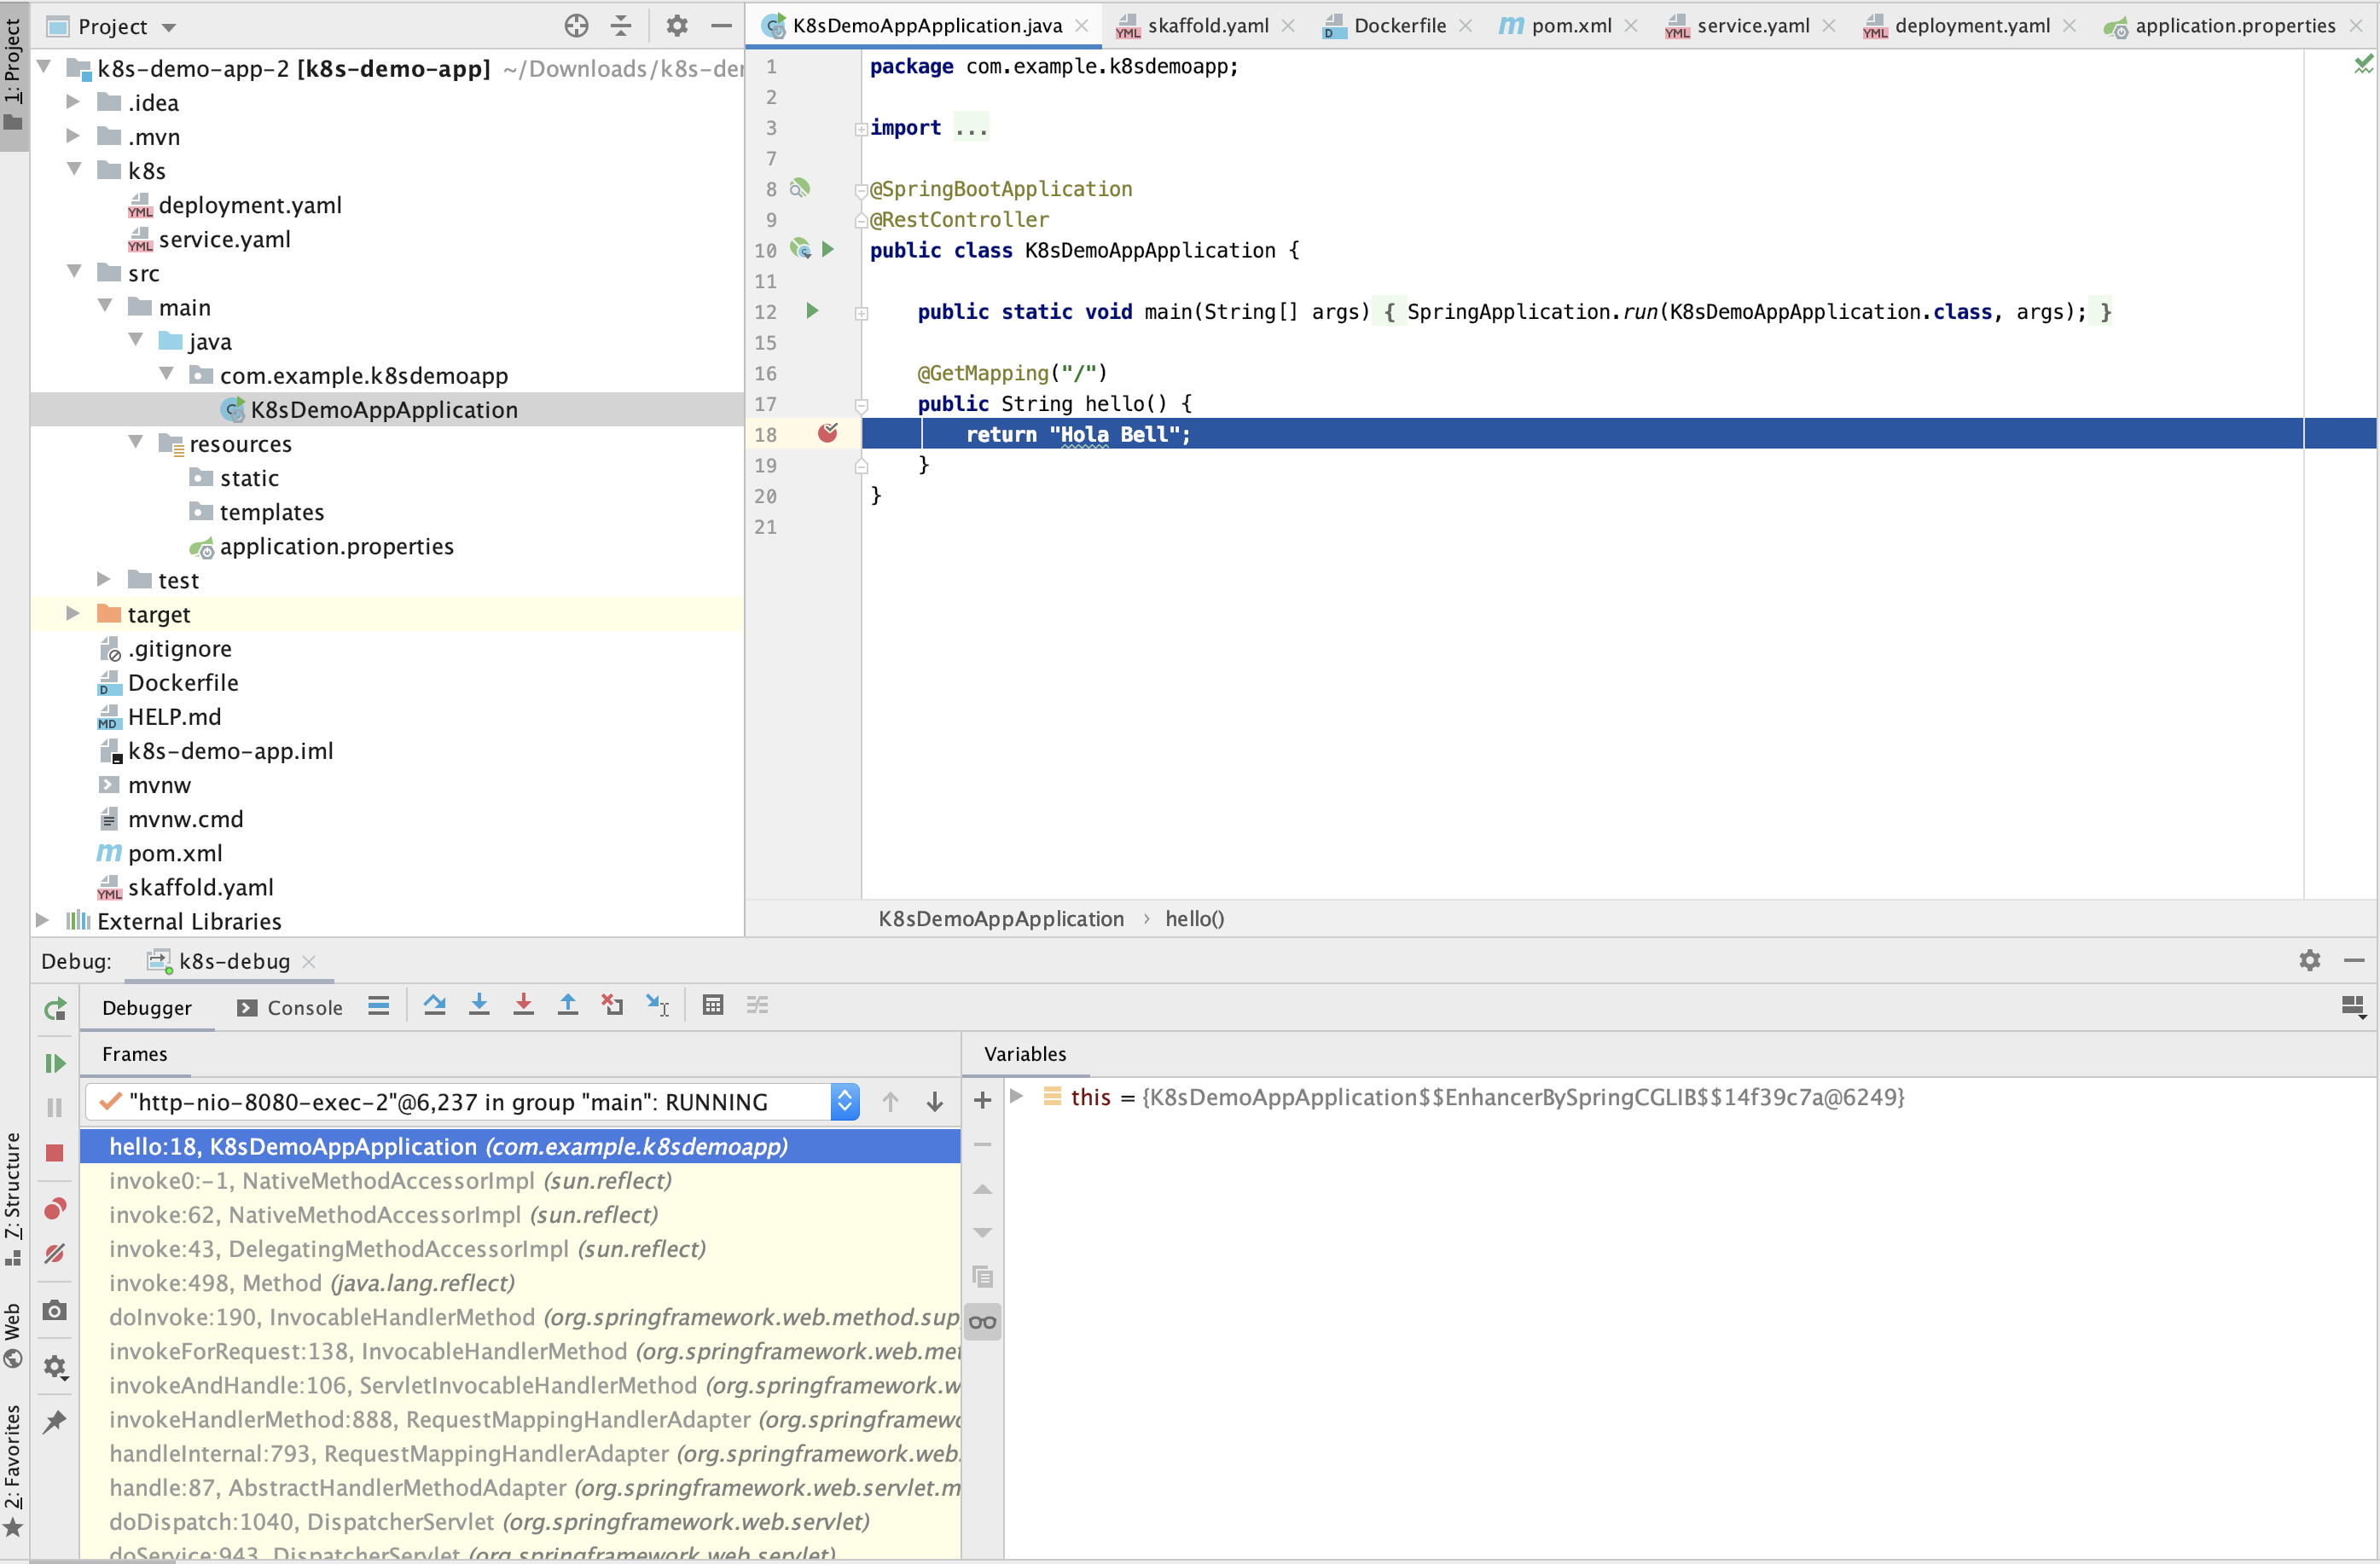Open View Breakpoints icon
The image size is (2380, 1564).
pyautogui.click(x=55, y=1209)
